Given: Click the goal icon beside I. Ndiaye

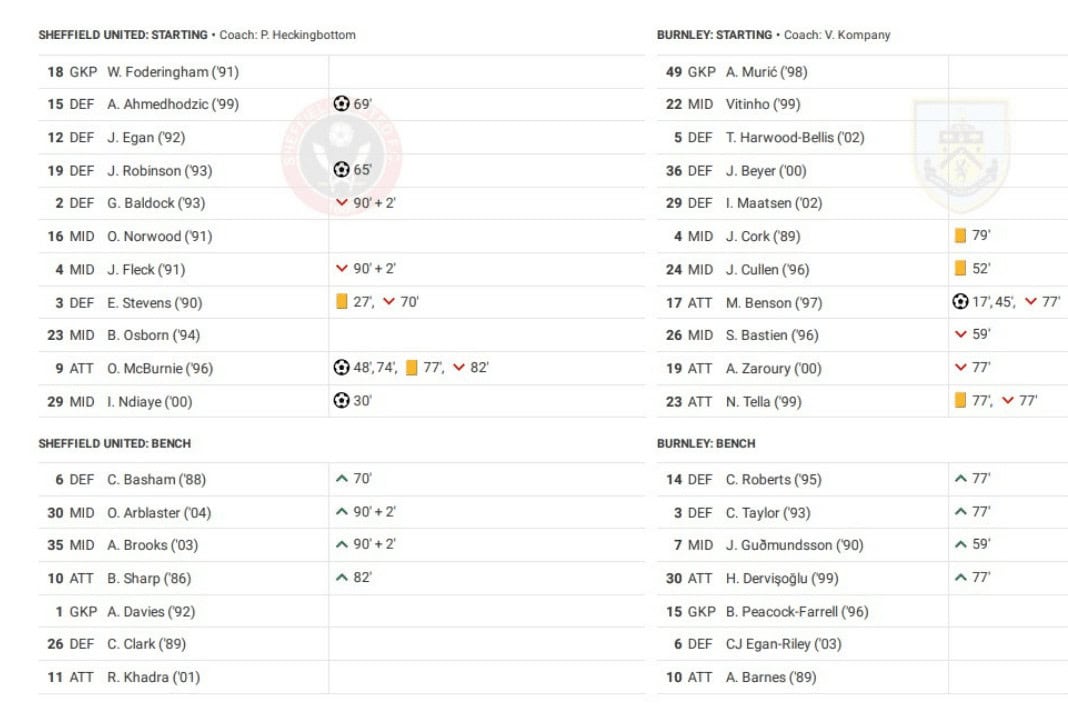Looking at the screenshot, I should coord(342,401).
